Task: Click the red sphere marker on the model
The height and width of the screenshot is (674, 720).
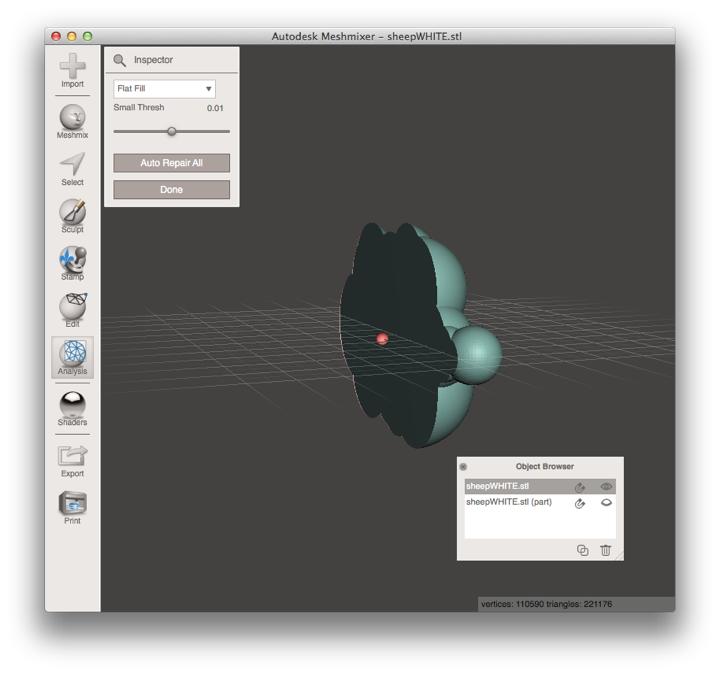Action: (382, 340)
